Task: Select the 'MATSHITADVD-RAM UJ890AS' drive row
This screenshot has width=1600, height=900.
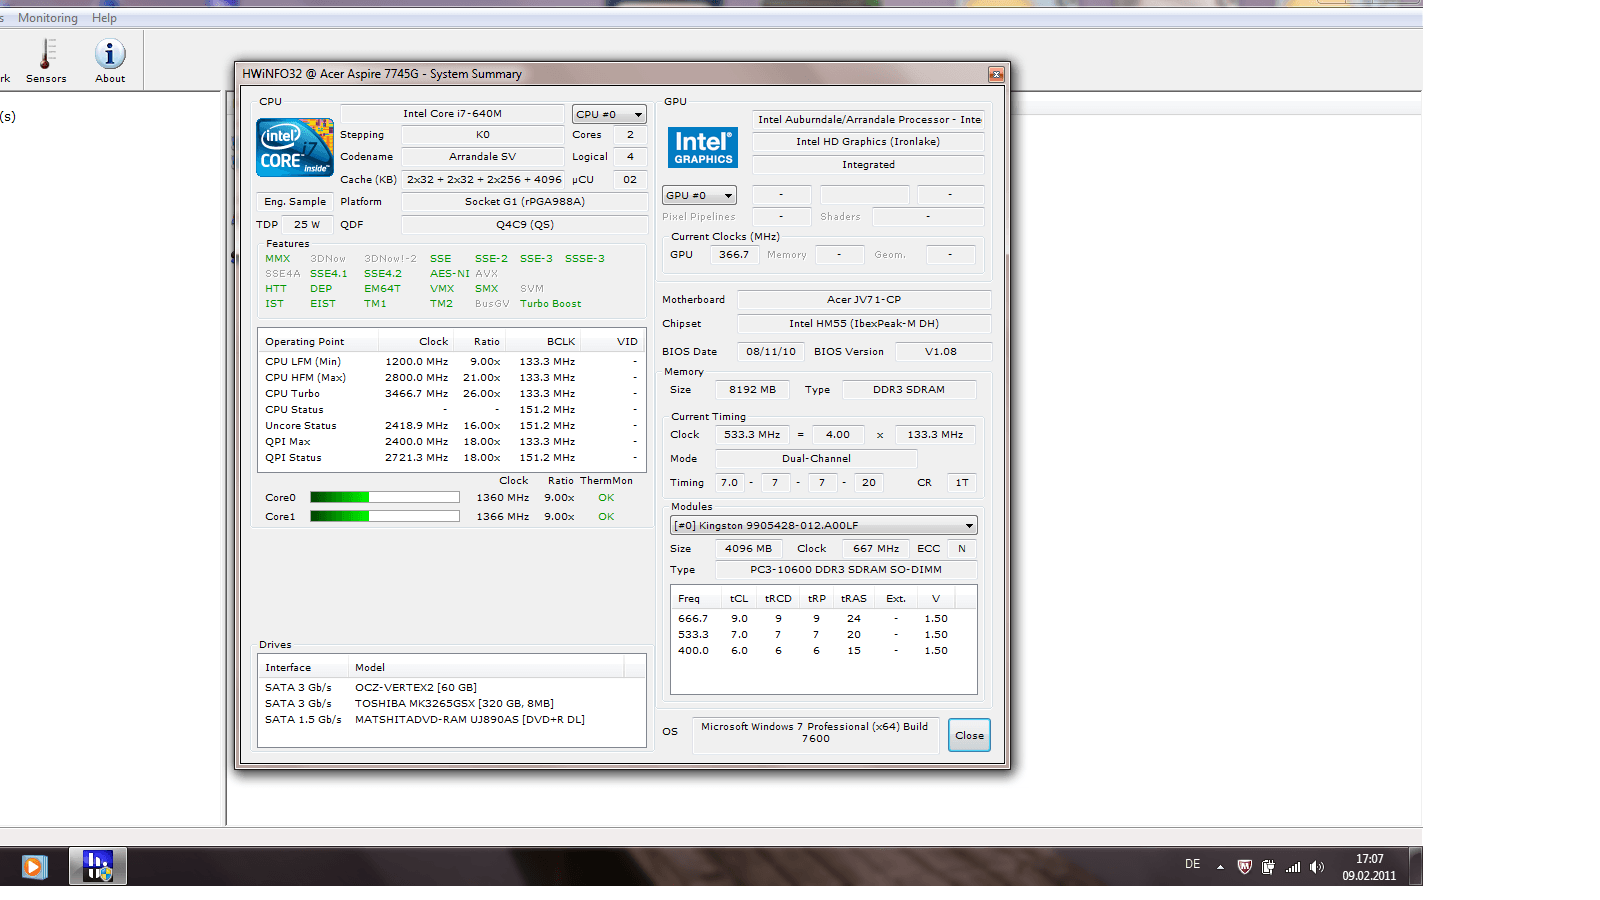Action: [x=452, y=720]
